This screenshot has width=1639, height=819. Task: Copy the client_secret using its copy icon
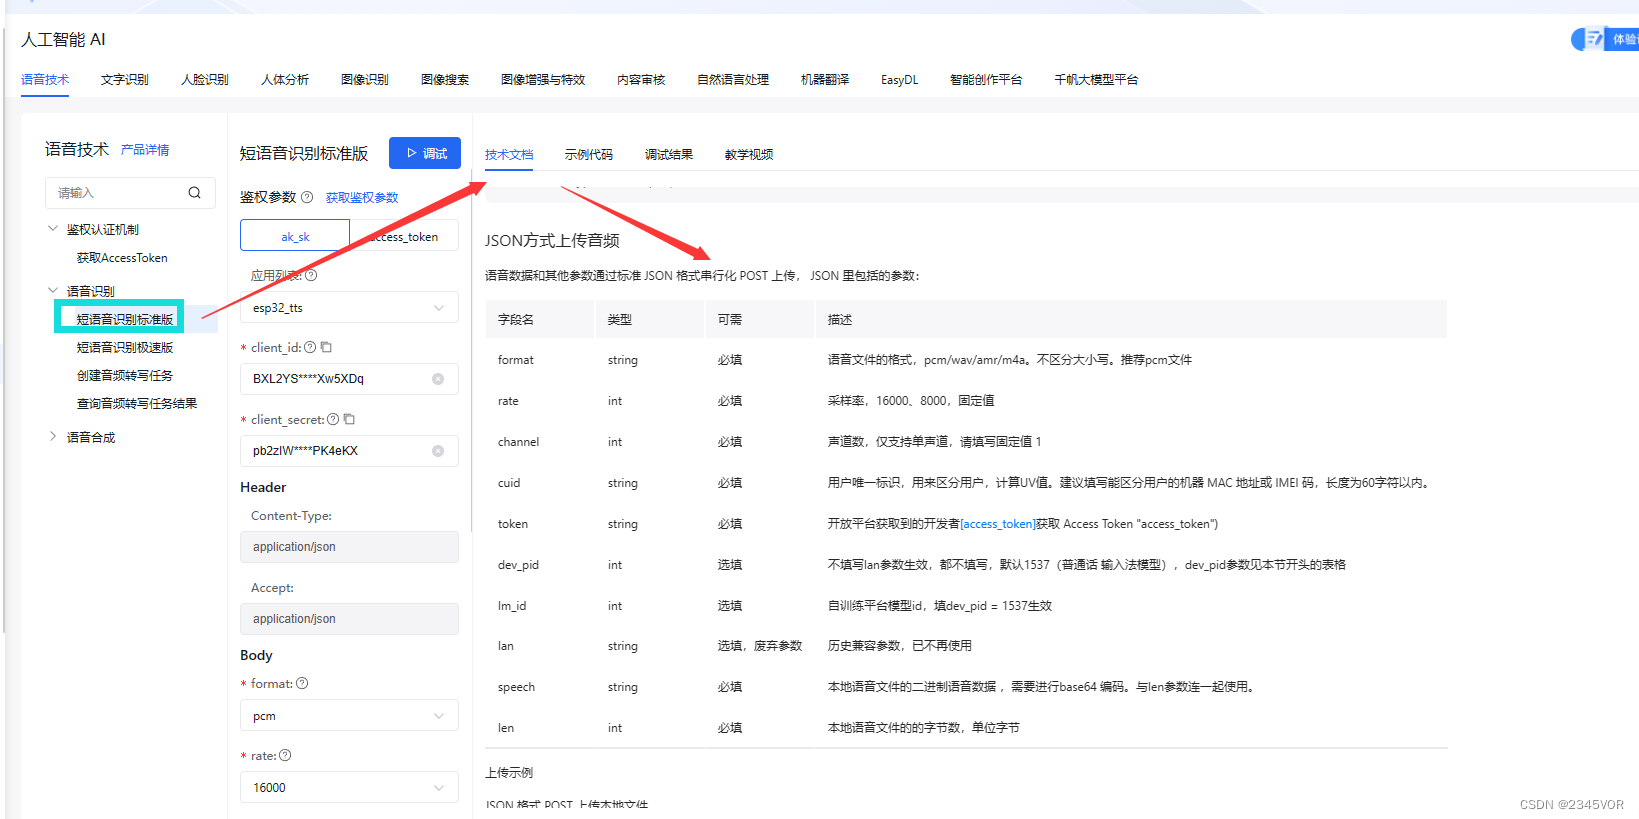click(349, 419)
